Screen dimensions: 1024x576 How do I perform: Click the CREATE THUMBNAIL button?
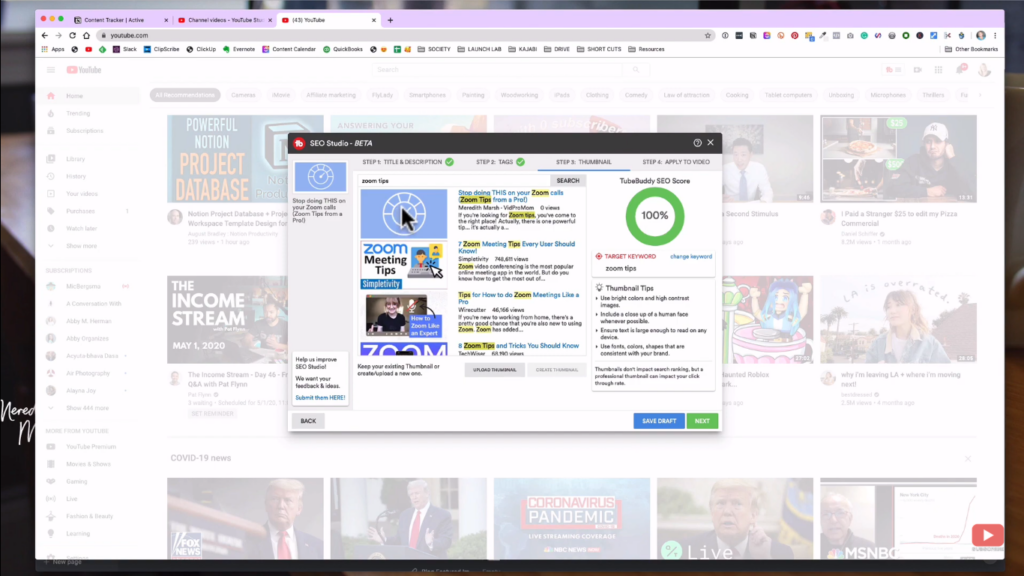pos(556,370)
